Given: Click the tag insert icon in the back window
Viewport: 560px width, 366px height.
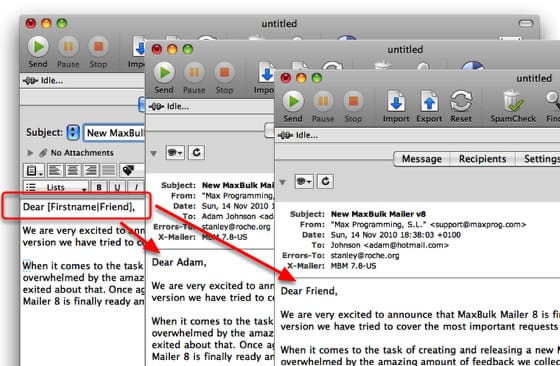Looking at the screenshot, I should pyautogui.click(x=129, y=170).
